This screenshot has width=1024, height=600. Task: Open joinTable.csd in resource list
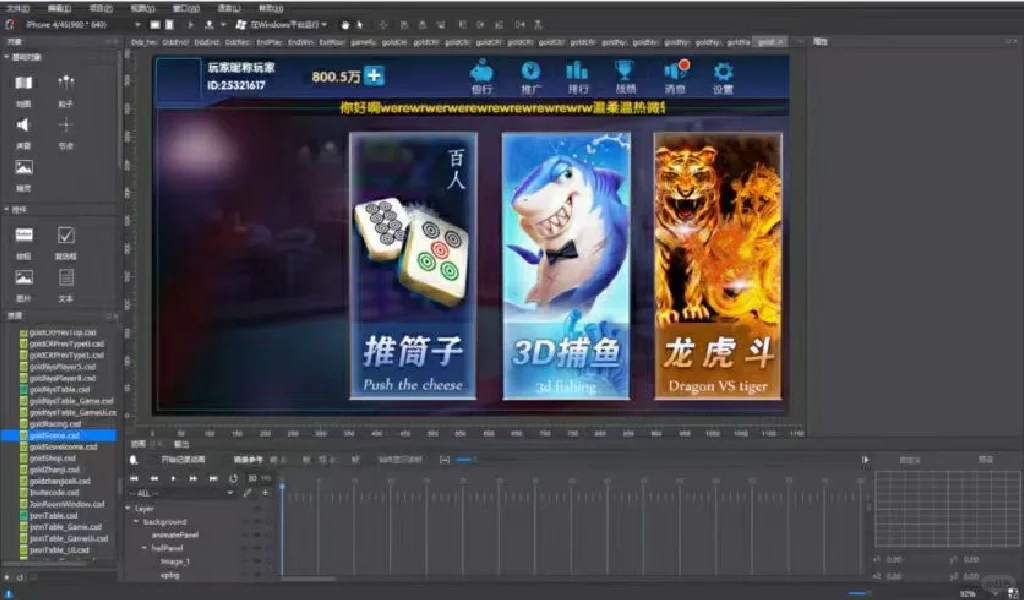pyautogui.click(x=53, y=516)
